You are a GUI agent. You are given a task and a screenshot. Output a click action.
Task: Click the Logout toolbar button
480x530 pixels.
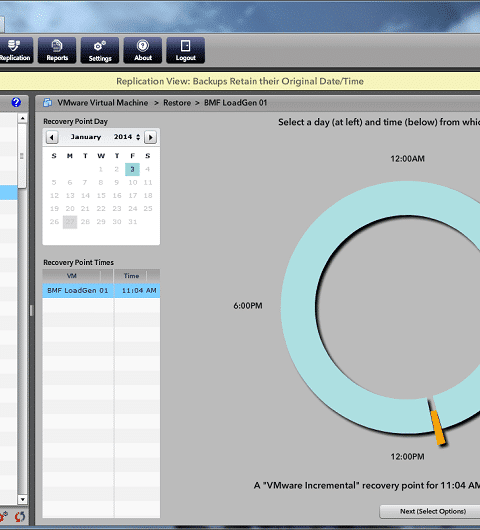(x=186, y=50)
